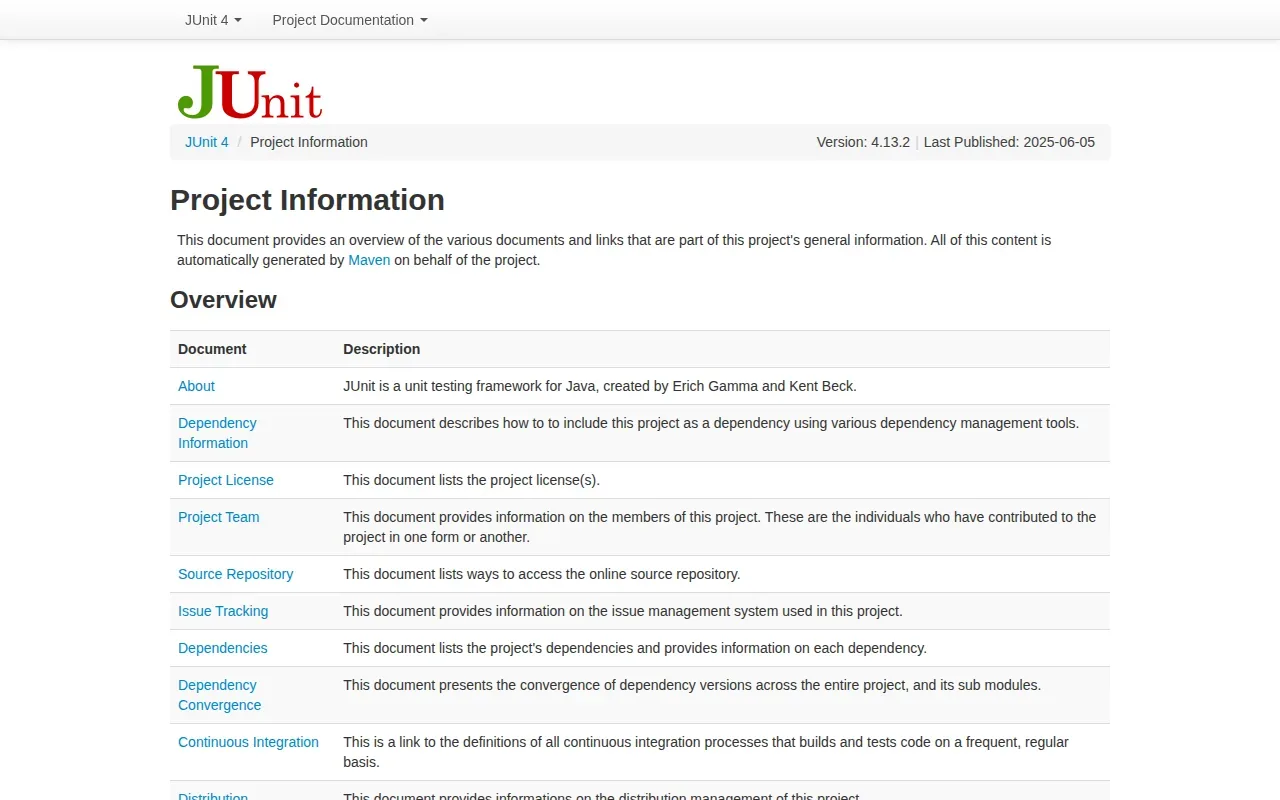1280x800 pixels.
Task: Visit the Continuous Integration page
Action: click(248, 742)
